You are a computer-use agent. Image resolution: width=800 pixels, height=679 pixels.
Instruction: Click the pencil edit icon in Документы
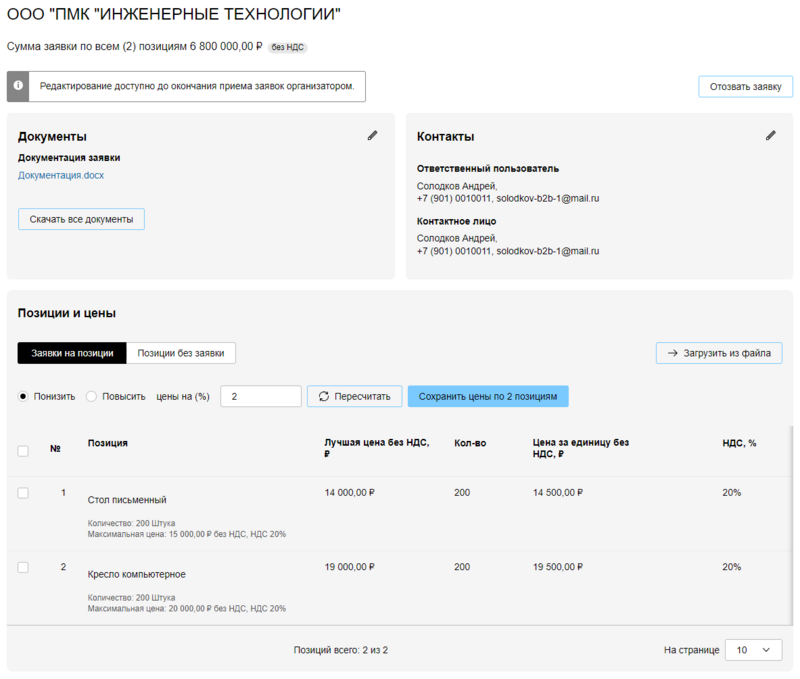click(x=372, y=135)
